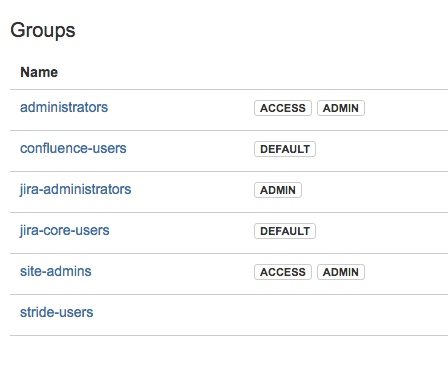The width and height of the screenshot is (448, 389).
Task: Open the stride-users group link
Action: click(x=57, y=312)
